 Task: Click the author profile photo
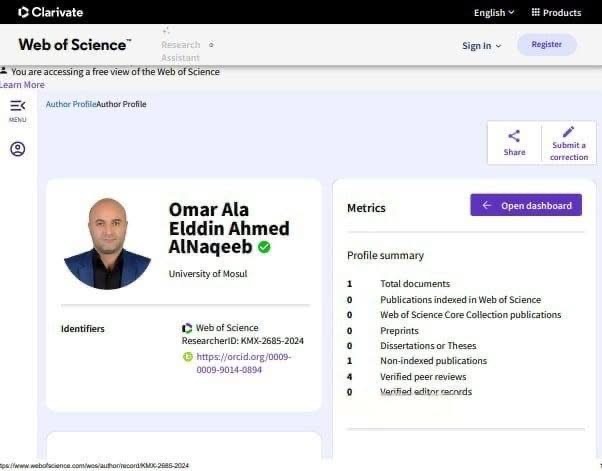pos(107,243)
